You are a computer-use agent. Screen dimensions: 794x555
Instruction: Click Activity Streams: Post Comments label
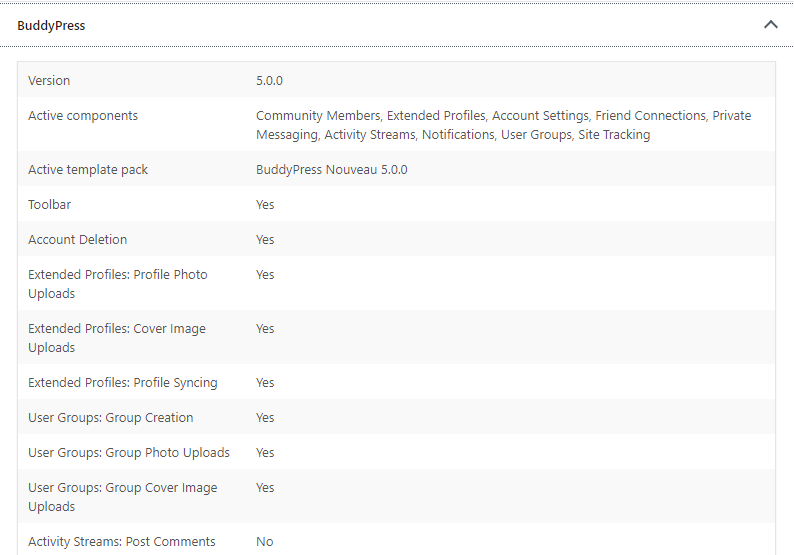tap(122, 542)
